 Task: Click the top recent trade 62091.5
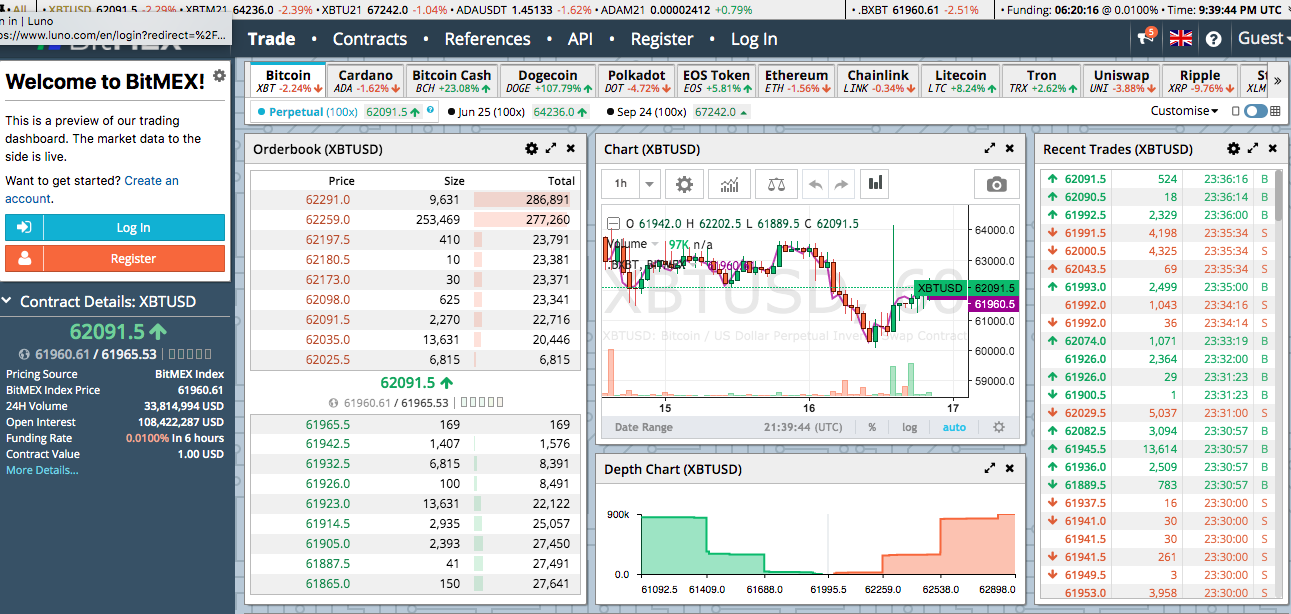[x=1085, y=179]
